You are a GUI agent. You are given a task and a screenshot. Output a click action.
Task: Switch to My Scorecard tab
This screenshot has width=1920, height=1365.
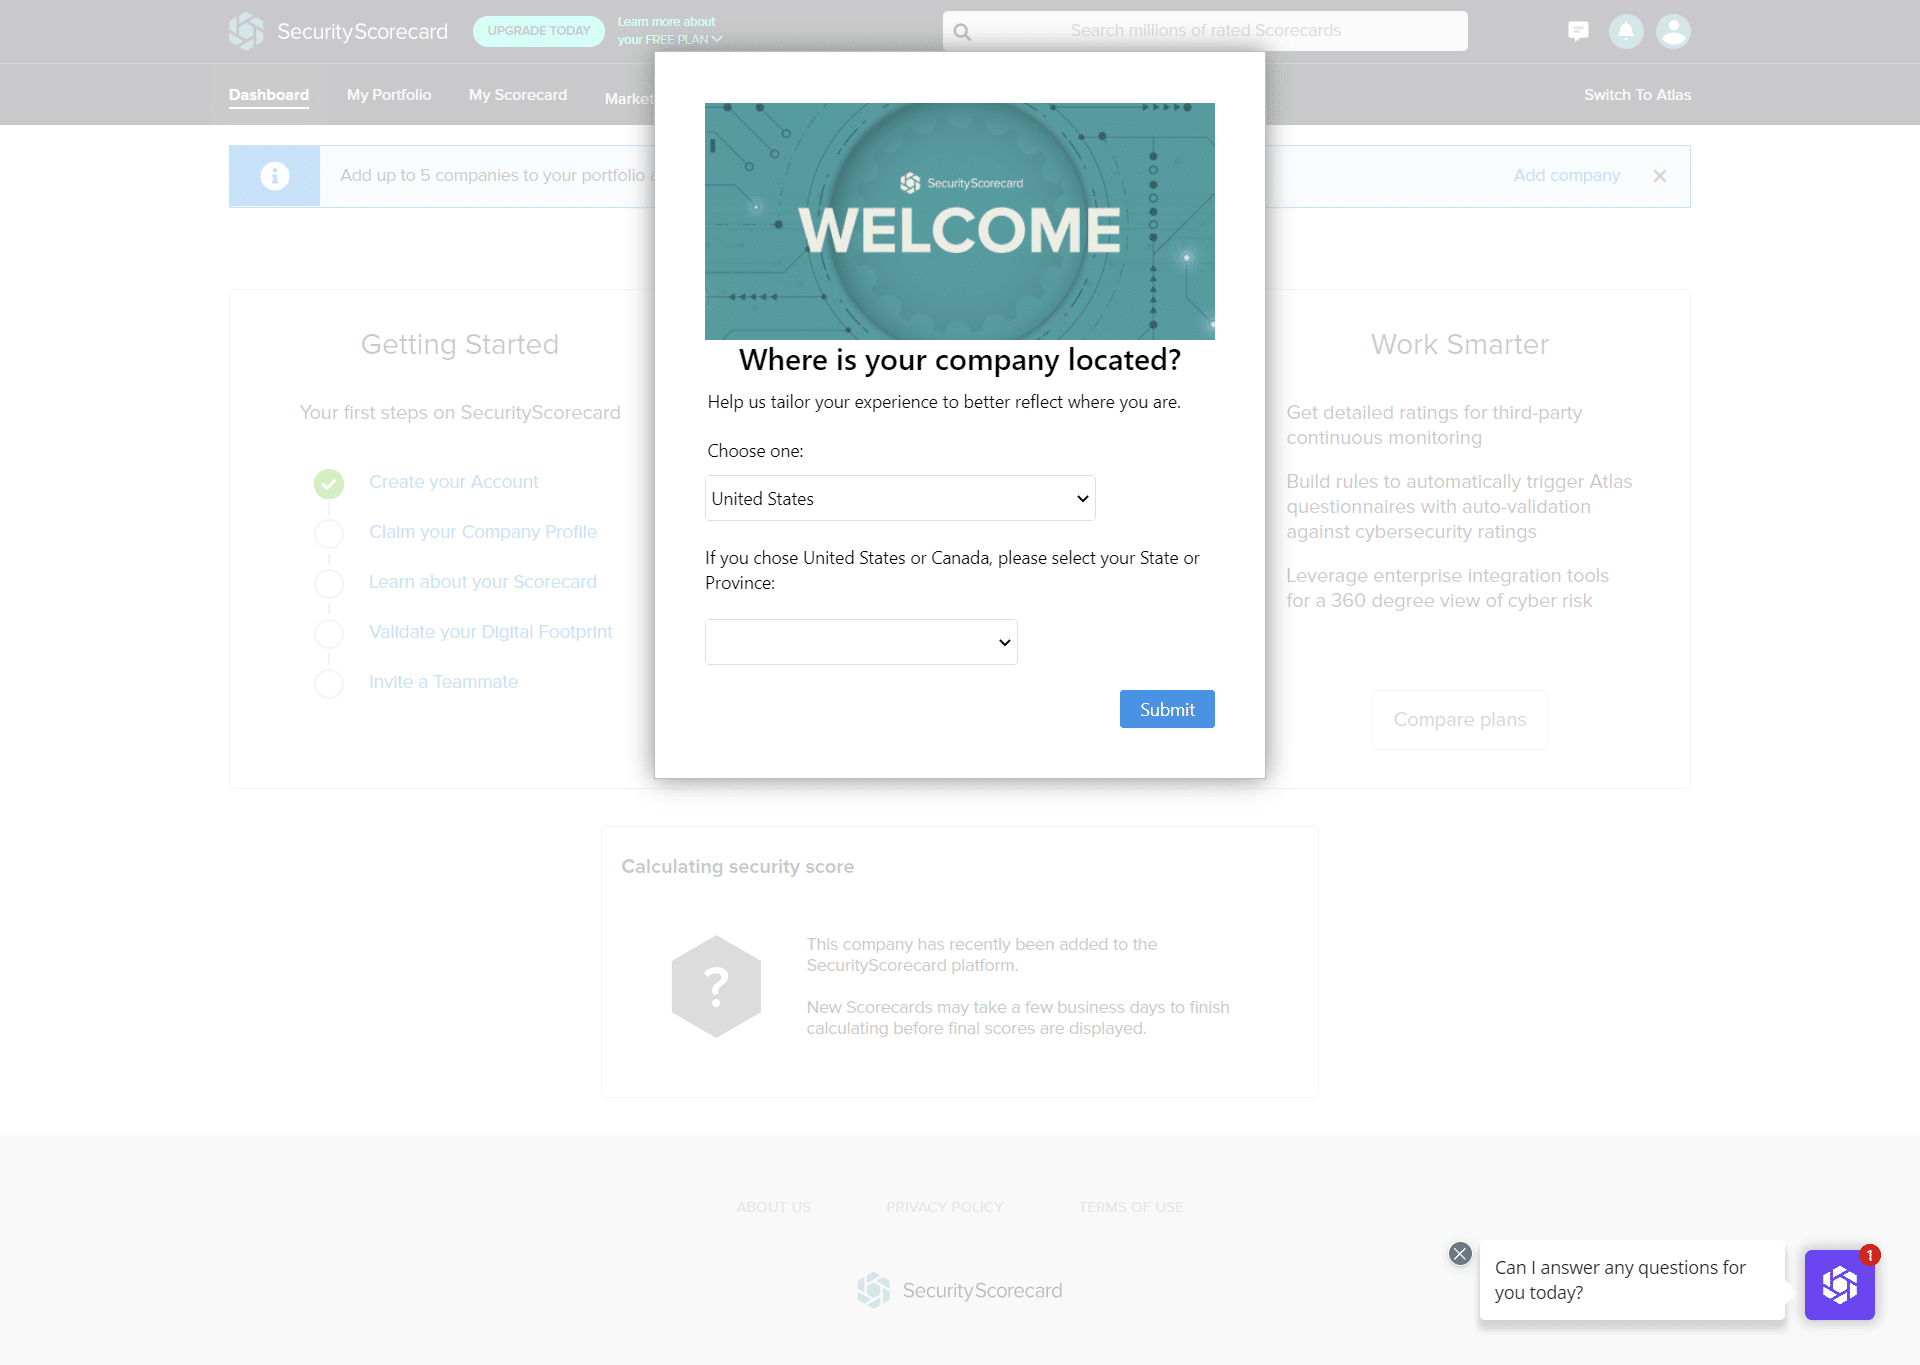tap(518, 95)
